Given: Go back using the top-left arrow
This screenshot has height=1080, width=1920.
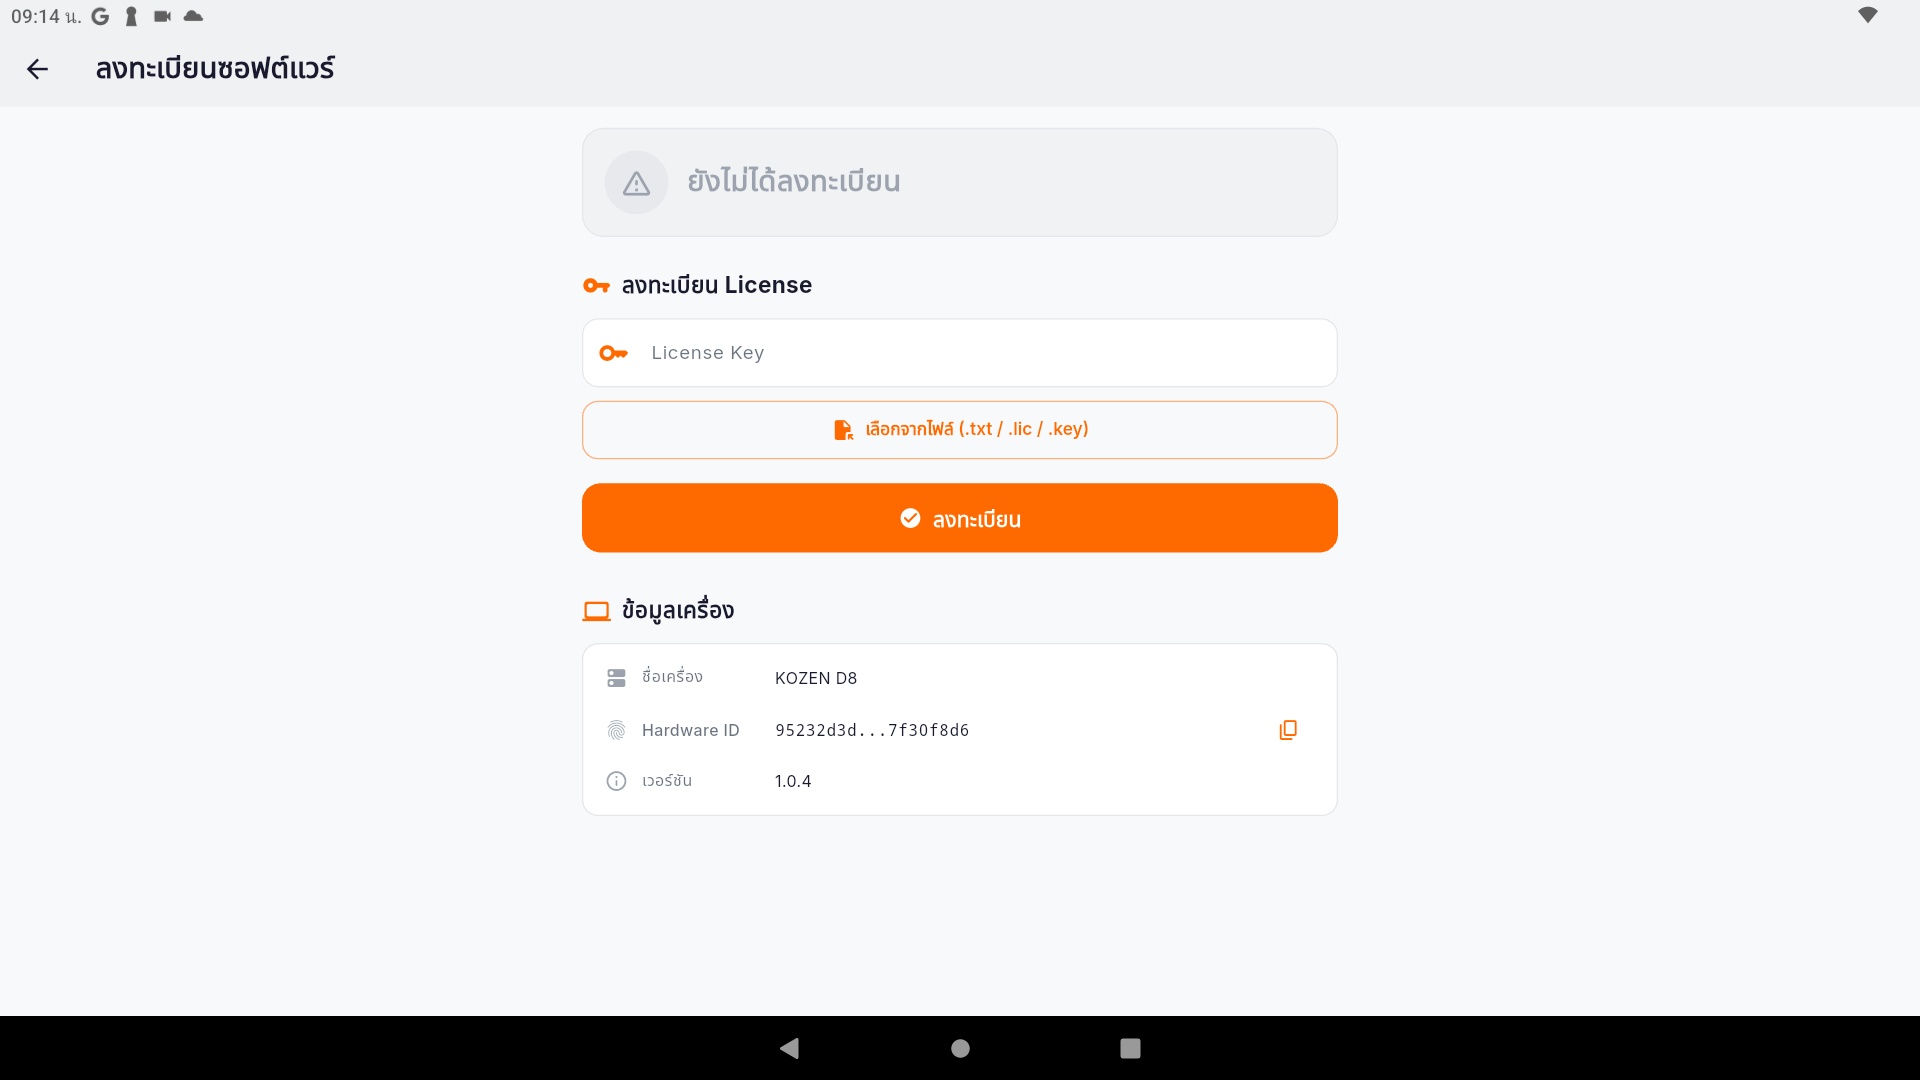Looking at the screenshot, I should click(x=37, y=69).
